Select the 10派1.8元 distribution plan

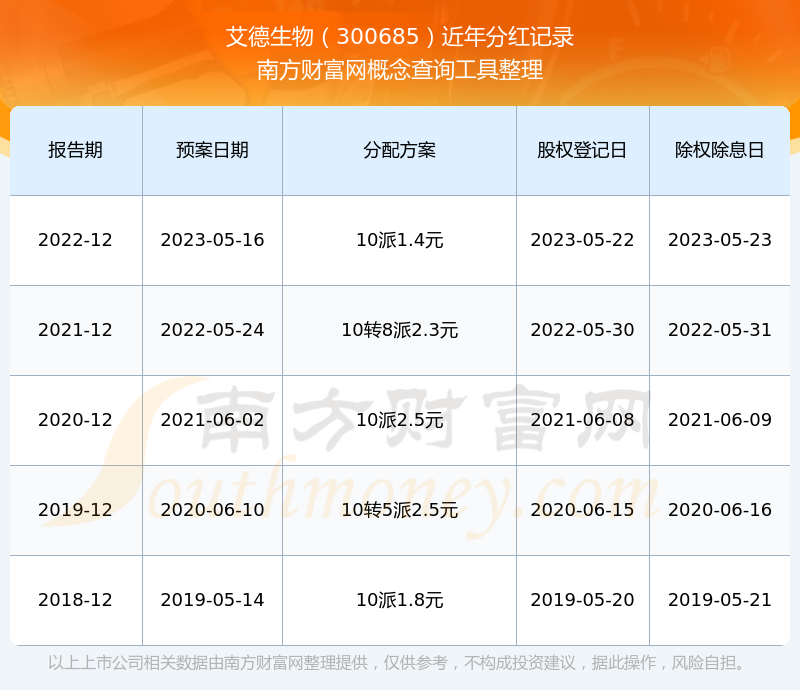[399, 600]
